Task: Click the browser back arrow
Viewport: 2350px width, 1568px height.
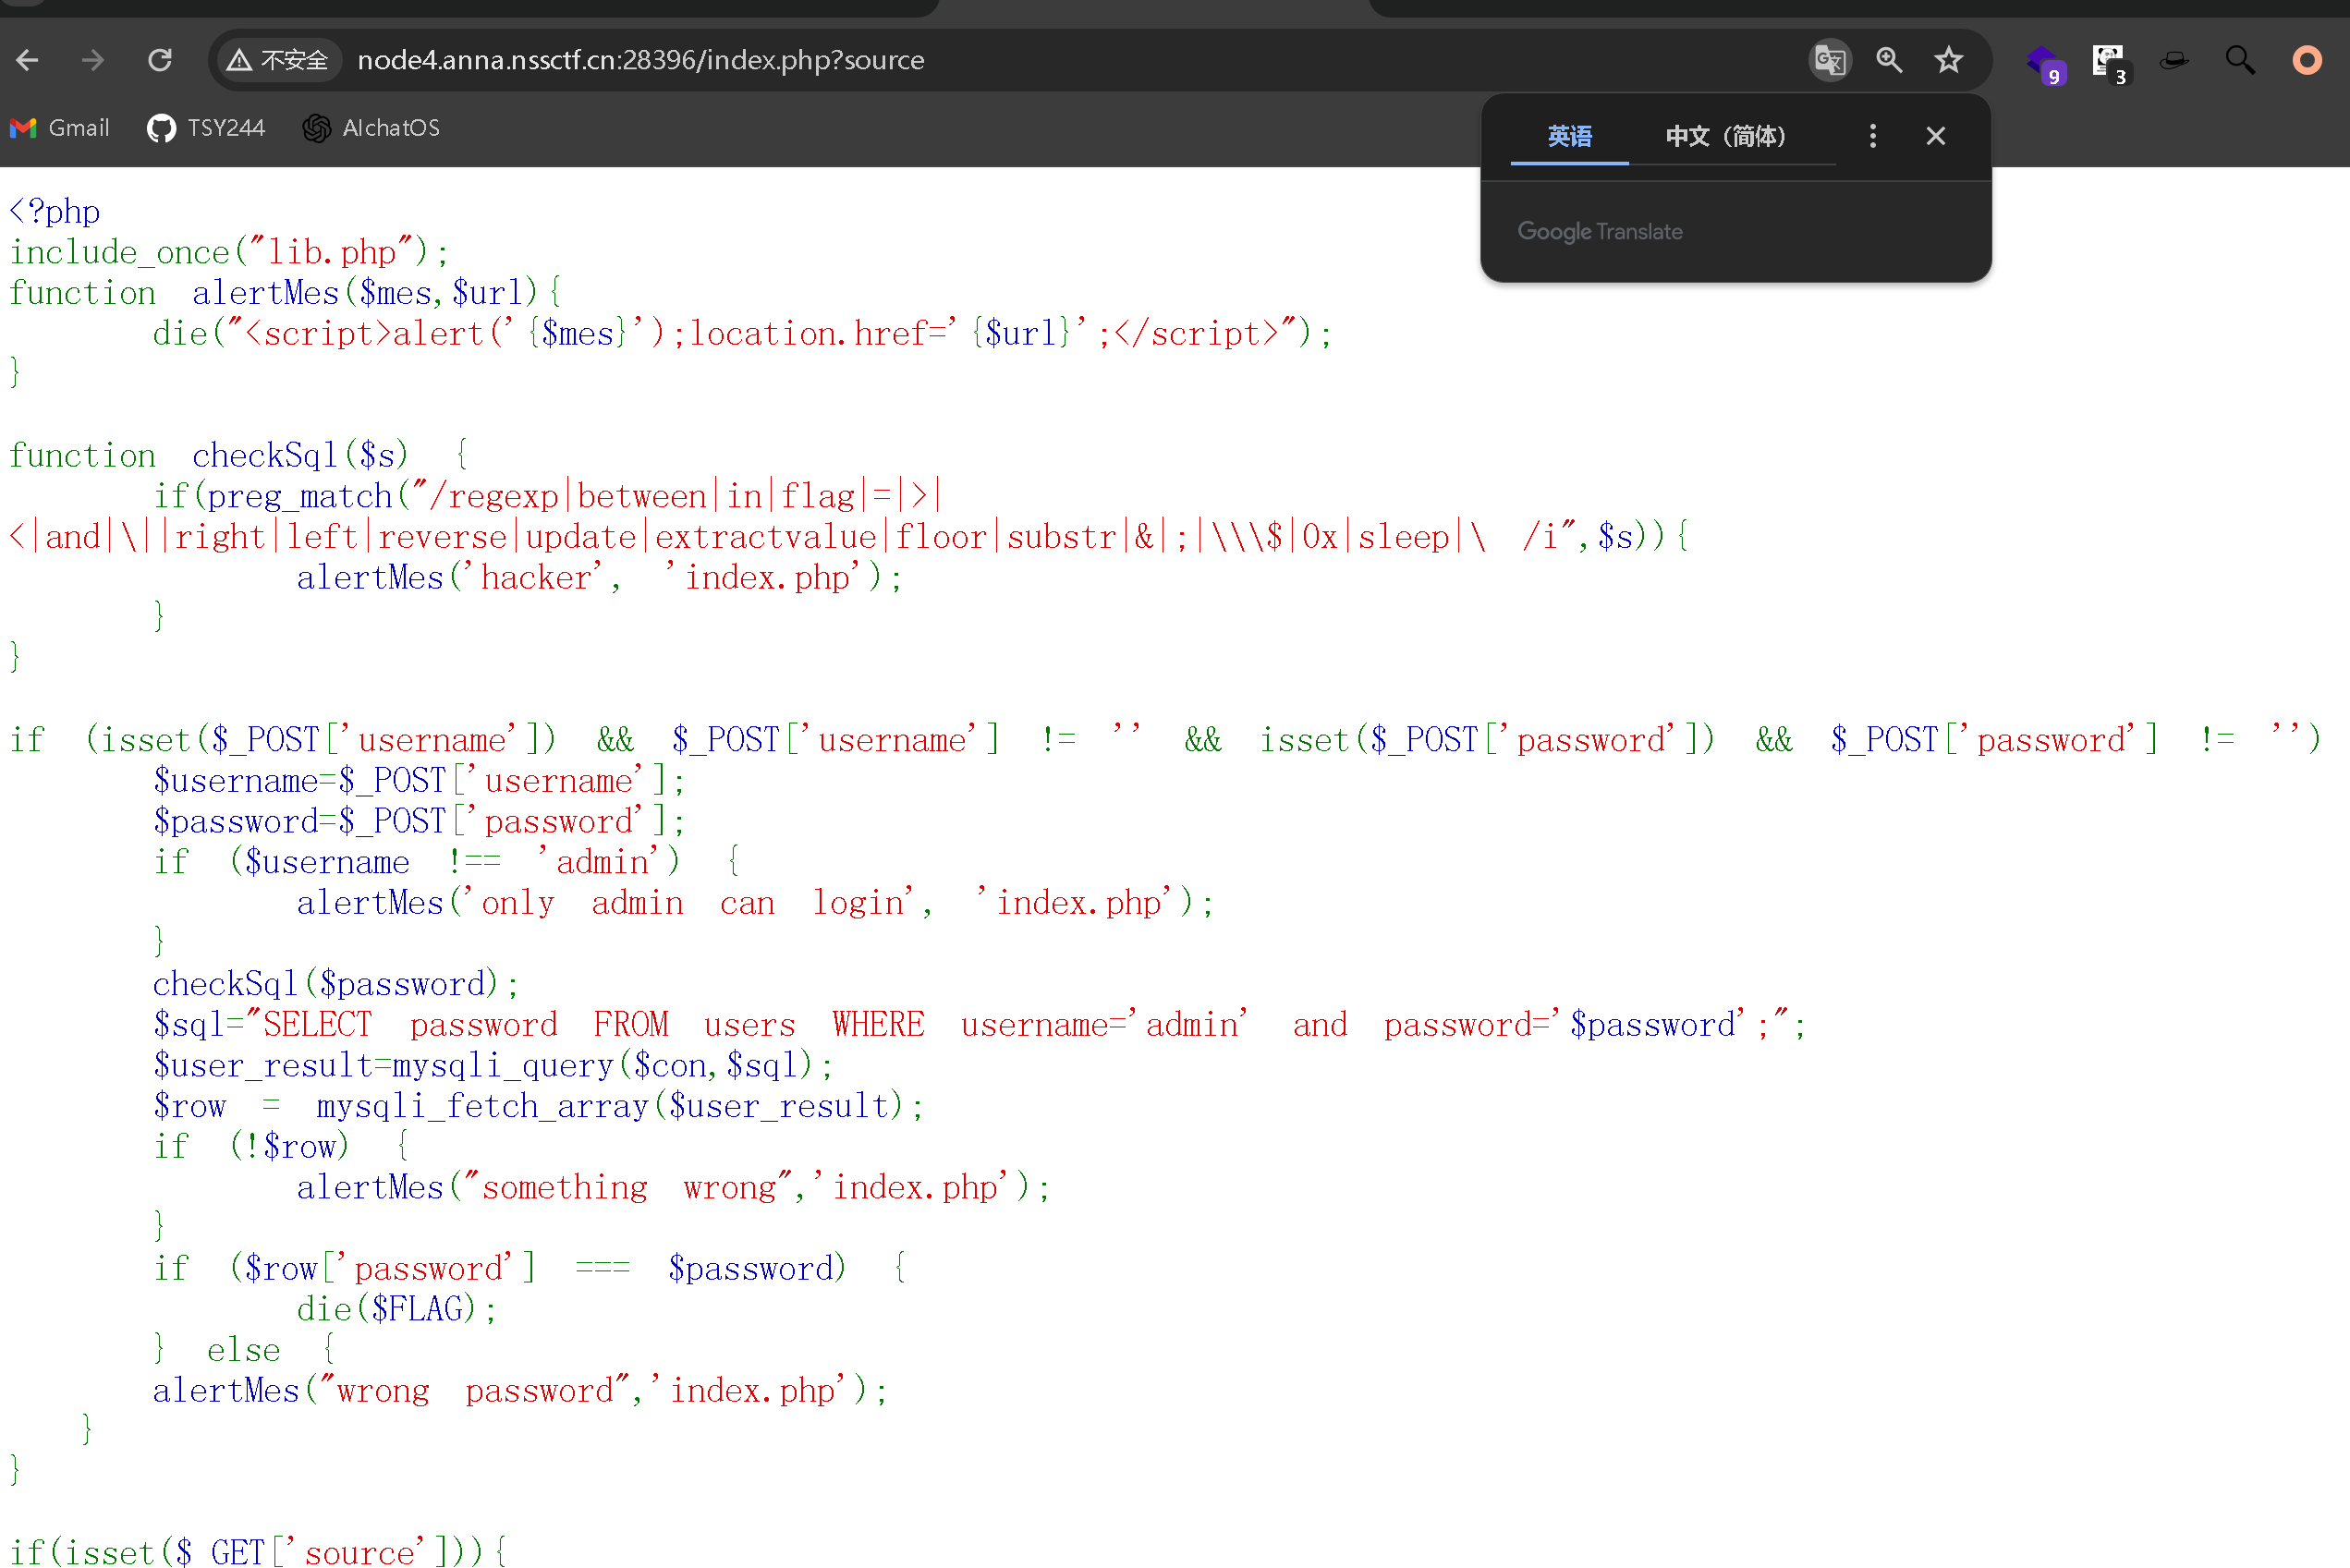Action: 27,60
